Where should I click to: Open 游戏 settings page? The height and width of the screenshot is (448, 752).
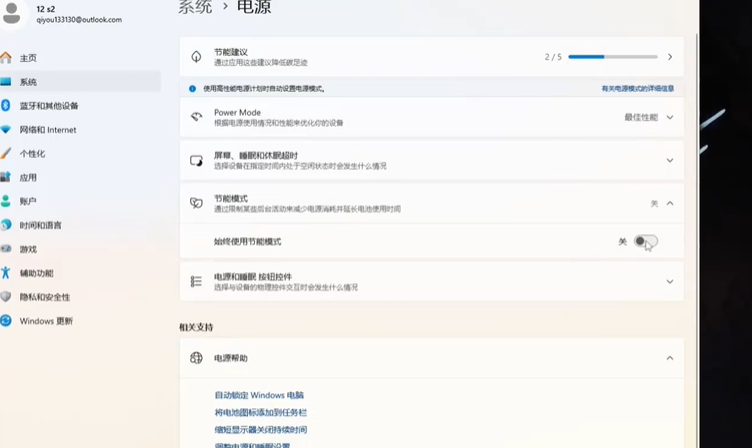click(28, 249)
